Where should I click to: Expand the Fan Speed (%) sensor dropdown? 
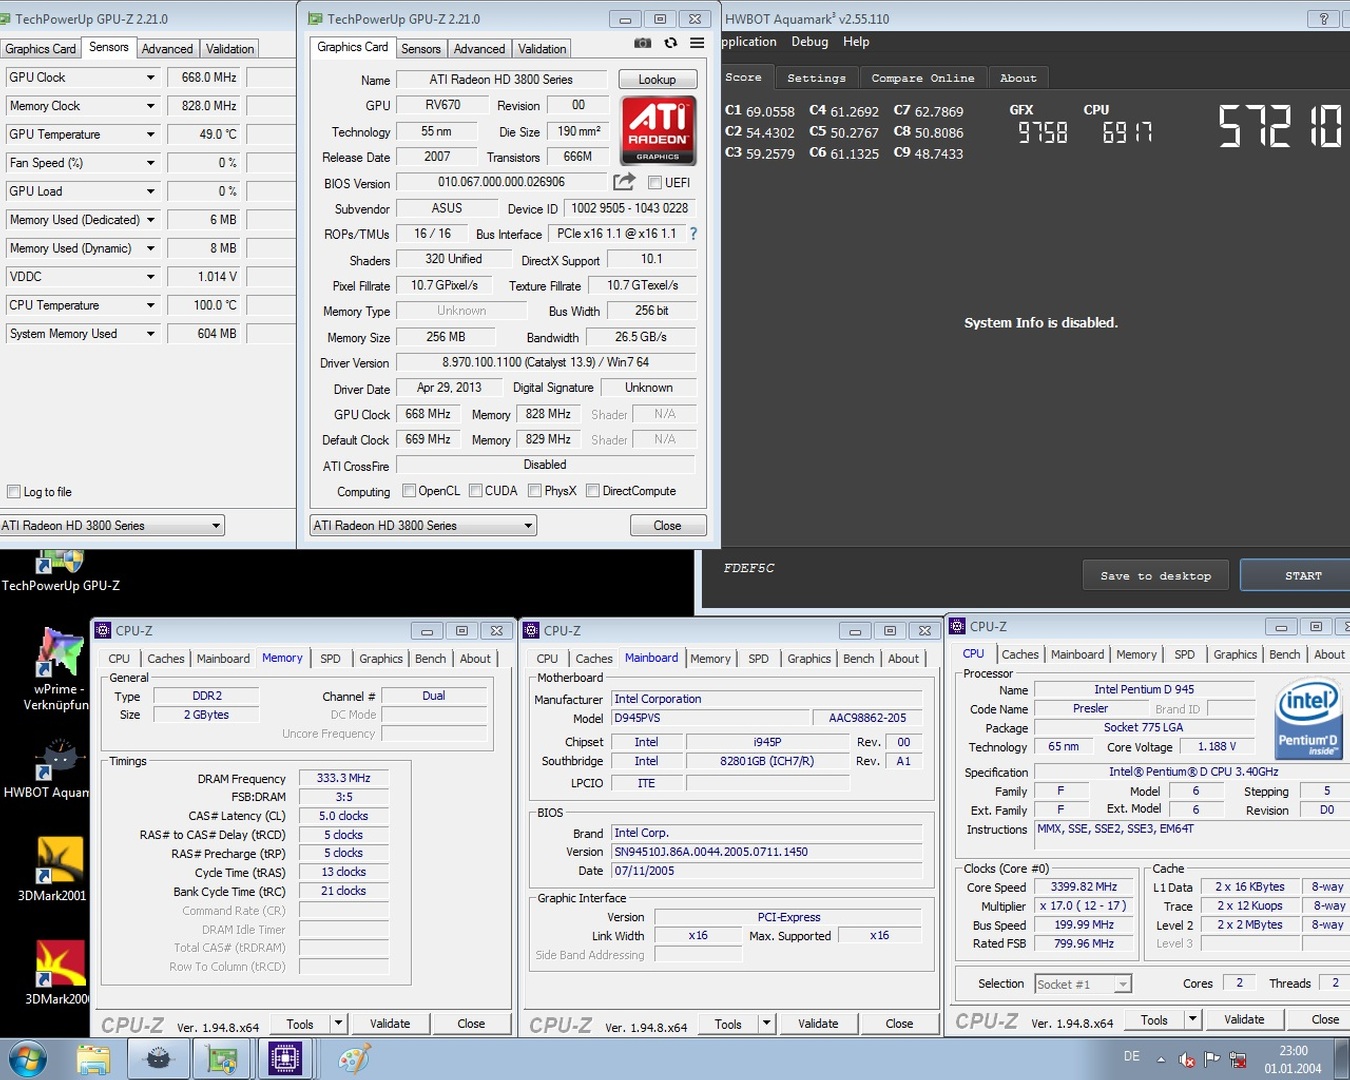coord(151,162)
